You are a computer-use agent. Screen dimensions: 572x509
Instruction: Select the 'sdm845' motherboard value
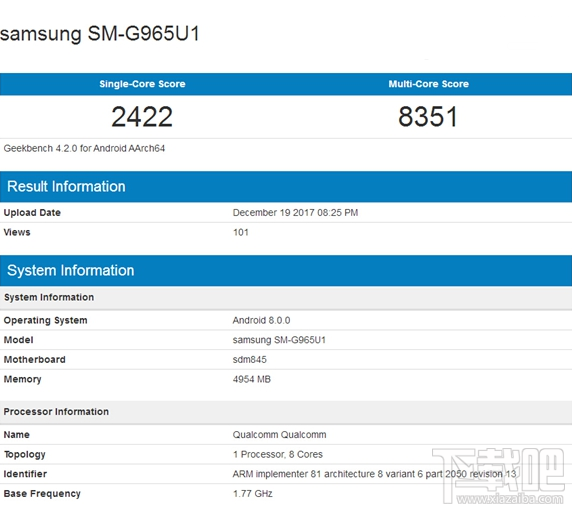(250, 360)
